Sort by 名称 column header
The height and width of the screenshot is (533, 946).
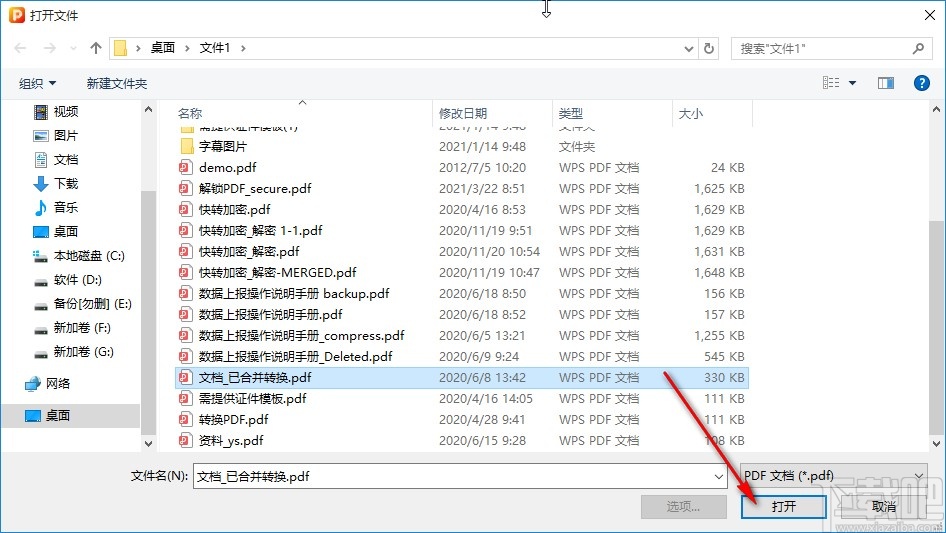(x=190, y=113)
